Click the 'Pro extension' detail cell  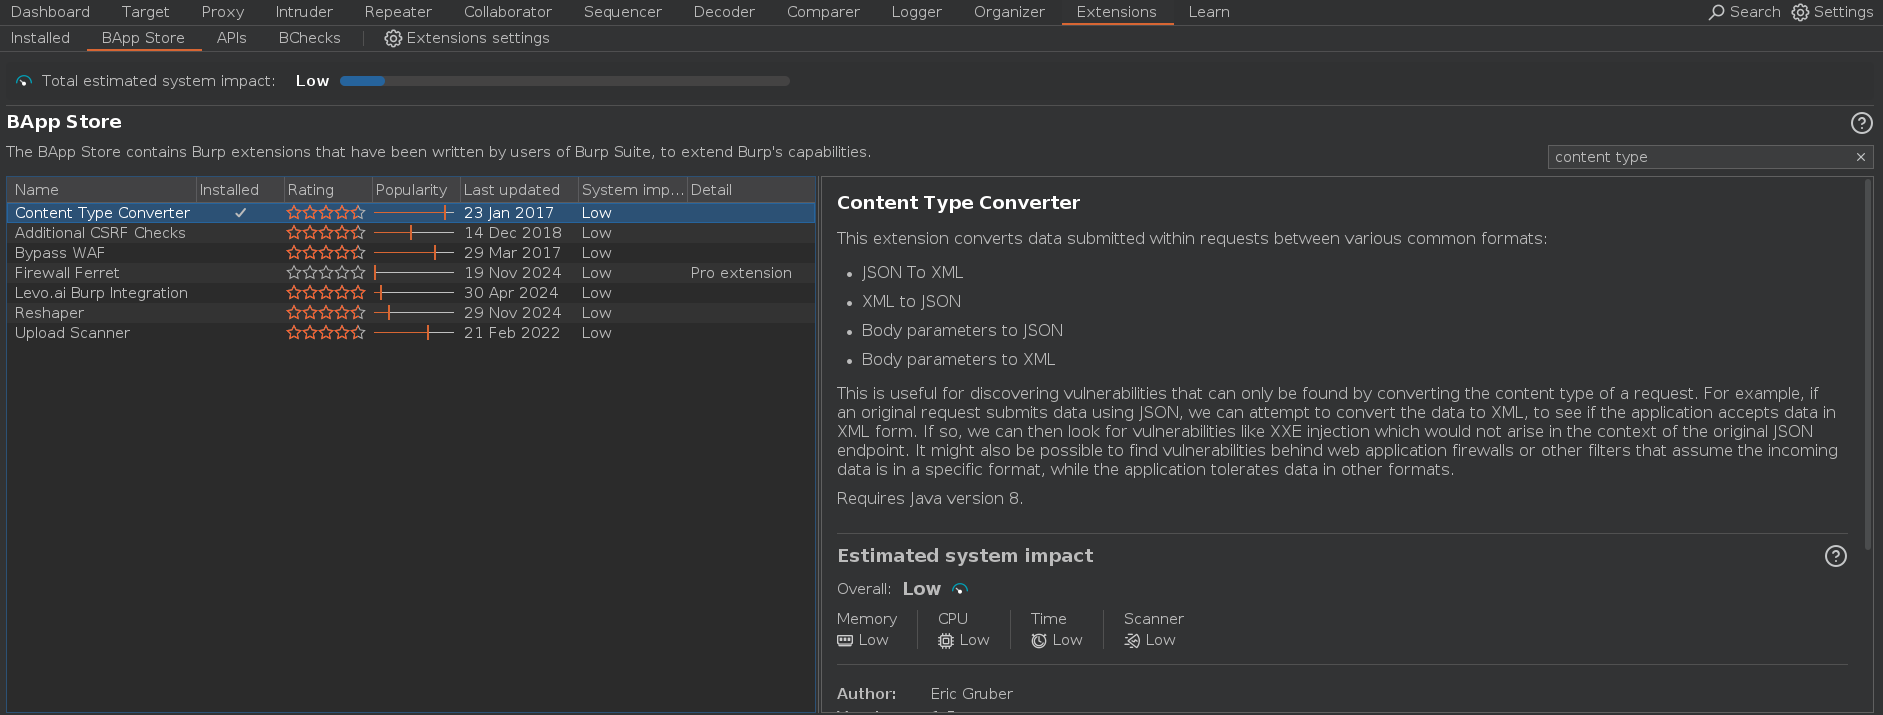[741, 273]
